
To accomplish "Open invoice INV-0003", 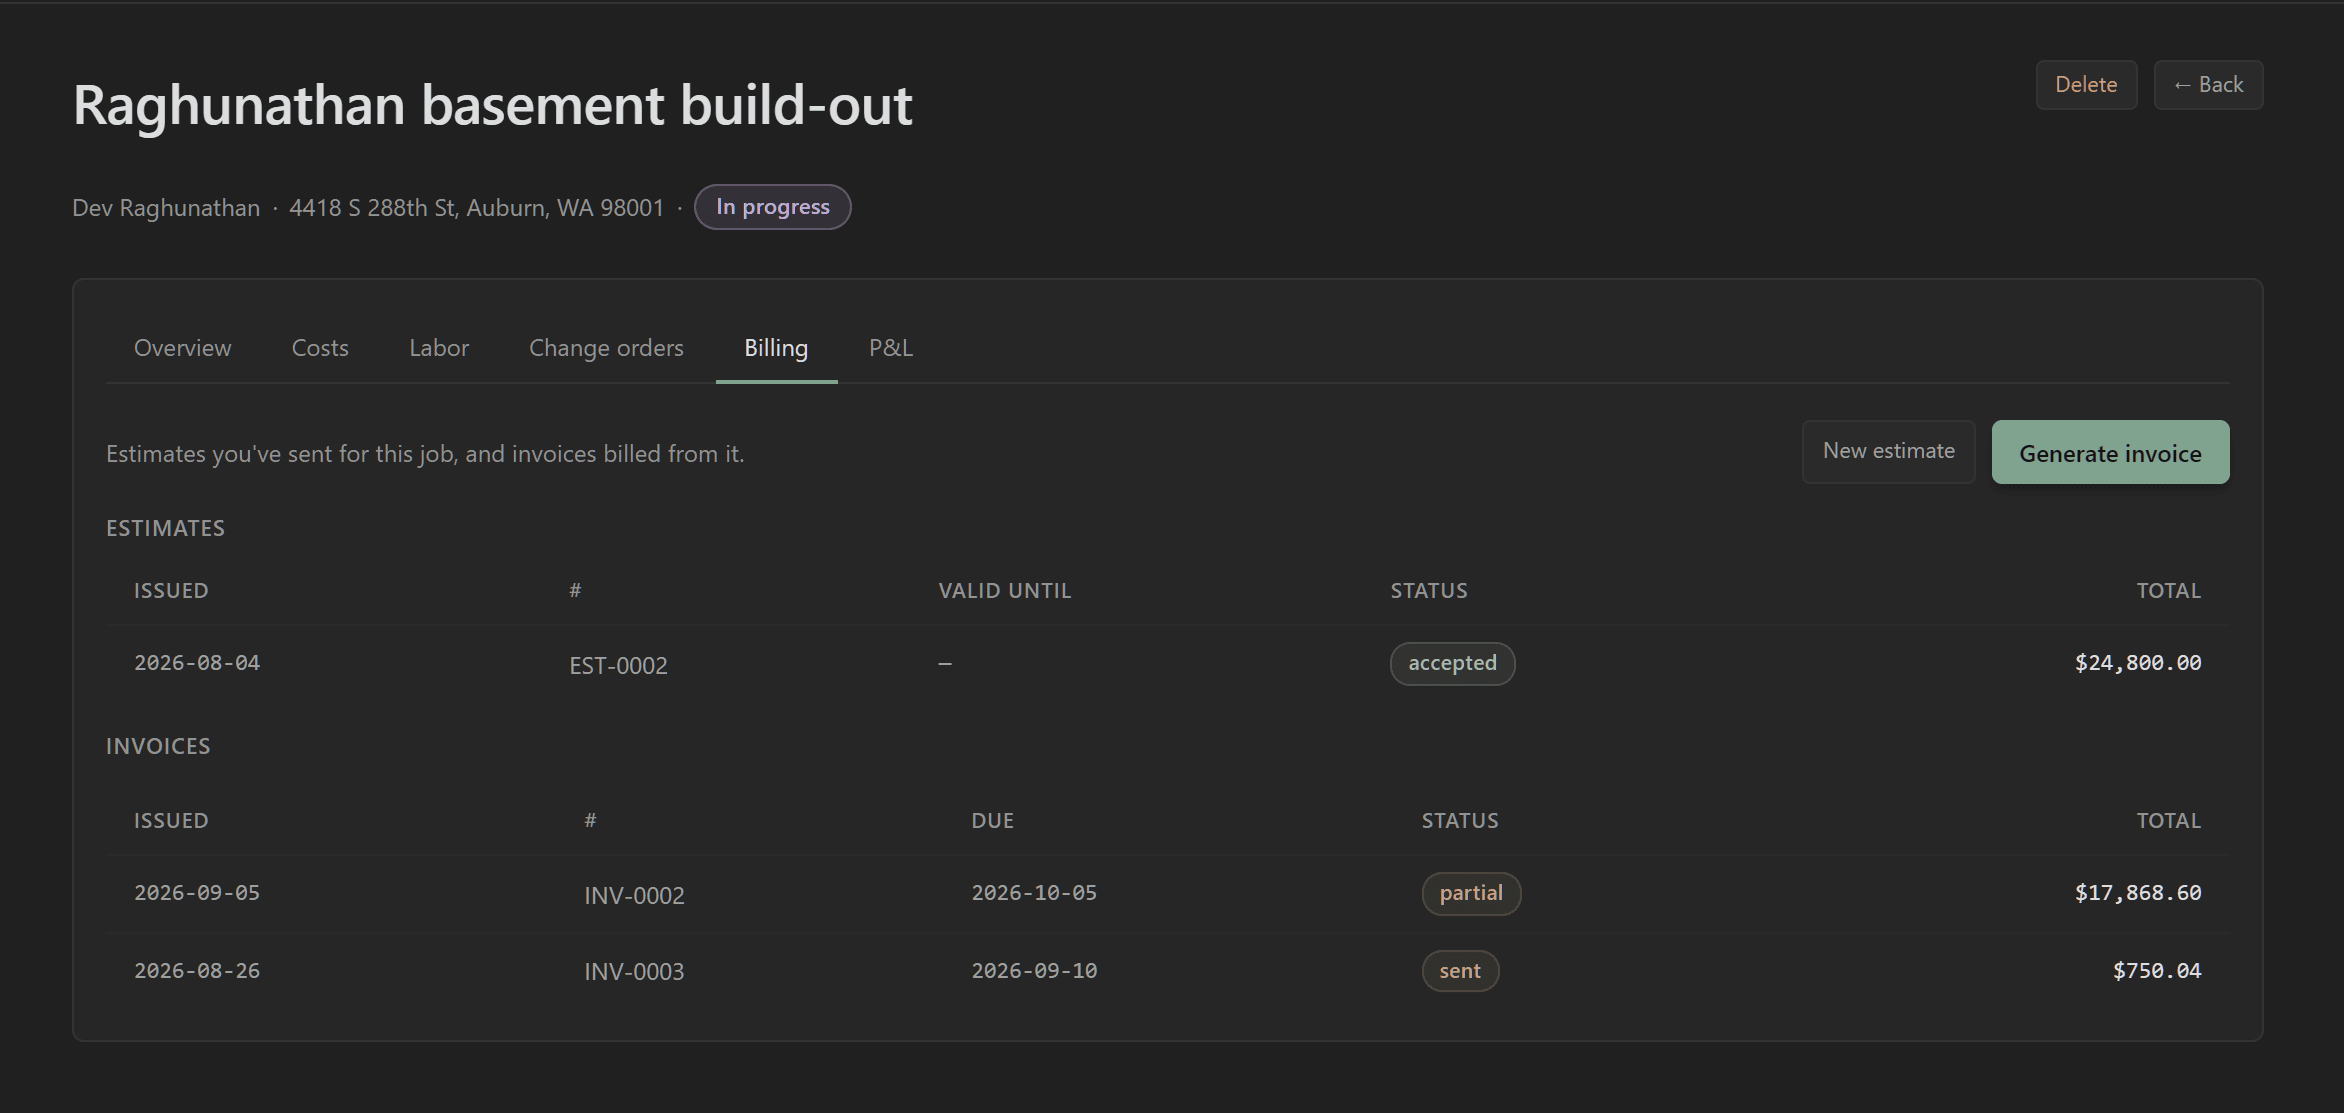I will (x=634, y=971).
